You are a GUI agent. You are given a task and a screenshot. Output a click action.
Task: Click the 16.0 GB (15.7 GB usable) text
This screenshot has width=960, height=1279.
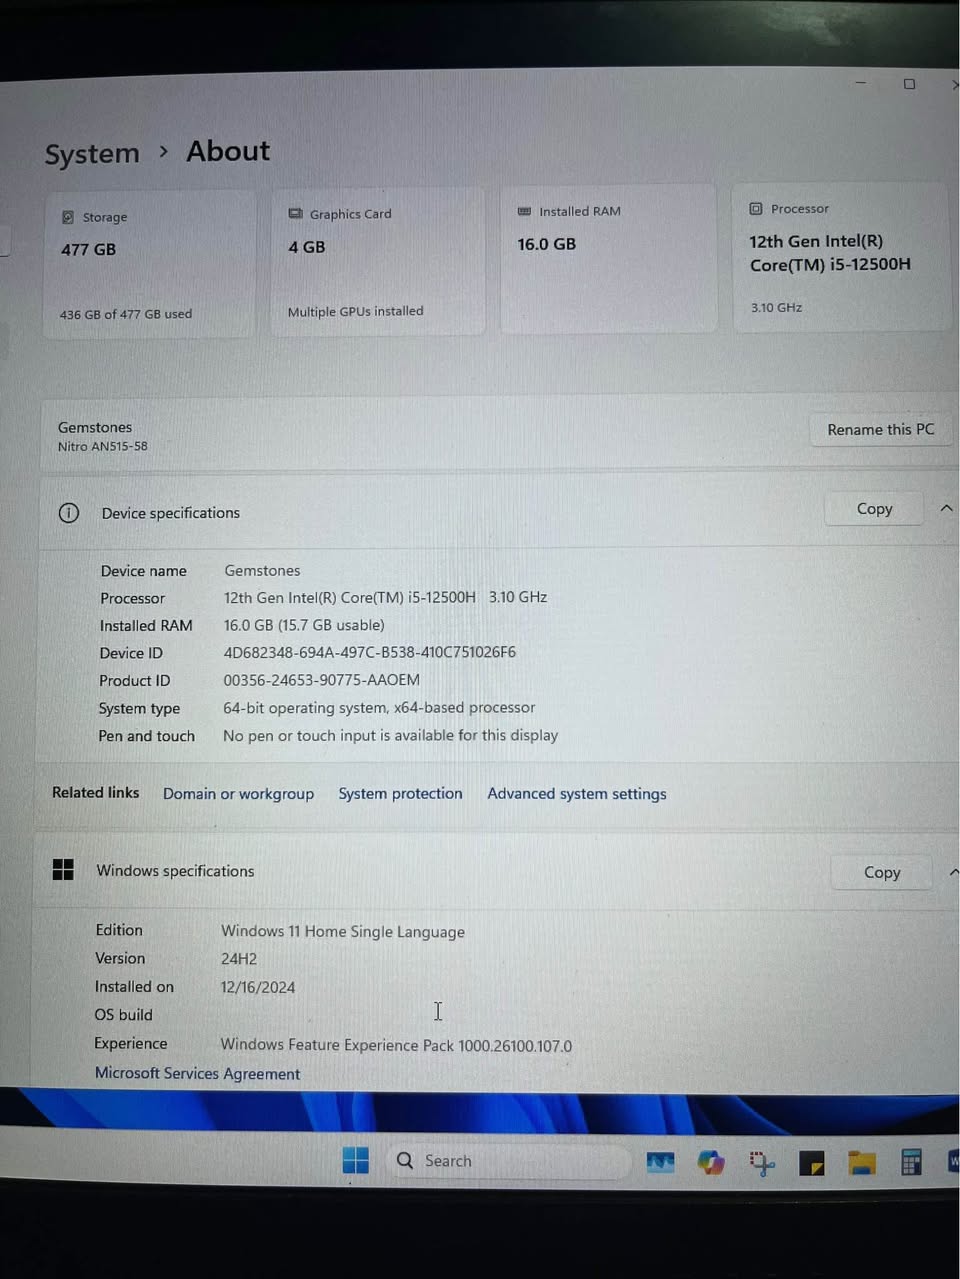click(304, 625)
